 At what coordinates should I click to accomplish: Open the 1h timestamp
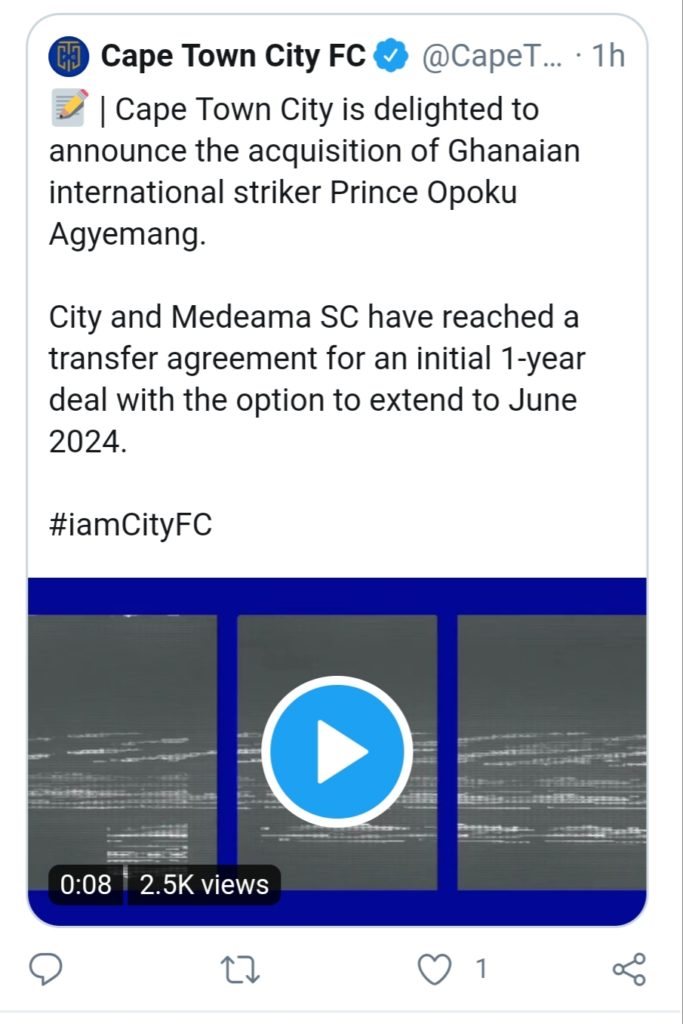tap(608, 57)
